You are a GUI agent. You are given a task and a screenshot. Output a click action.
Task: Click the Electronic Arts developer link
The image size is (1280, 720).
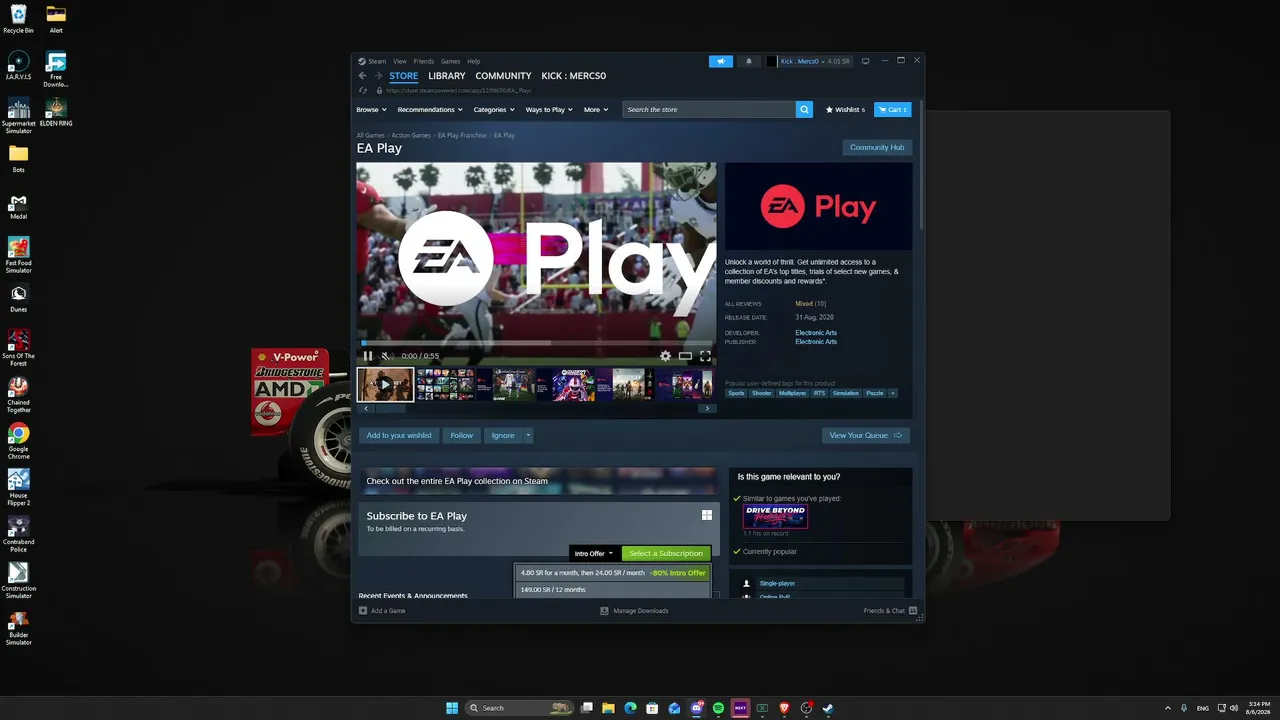tap(816, 333)
